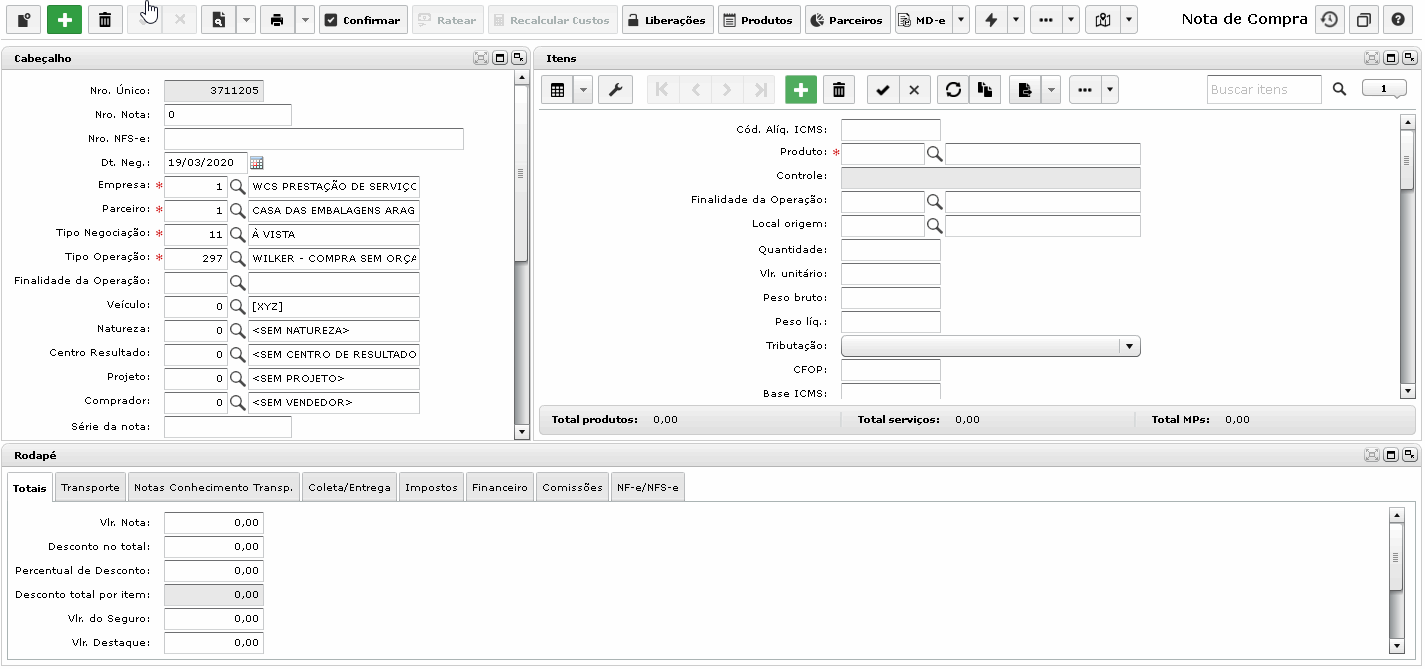This screenshot has width=1425, height=669.
Task: Open the calendar picker beside Dt. Neg.
Action: [x=256, y=162]
